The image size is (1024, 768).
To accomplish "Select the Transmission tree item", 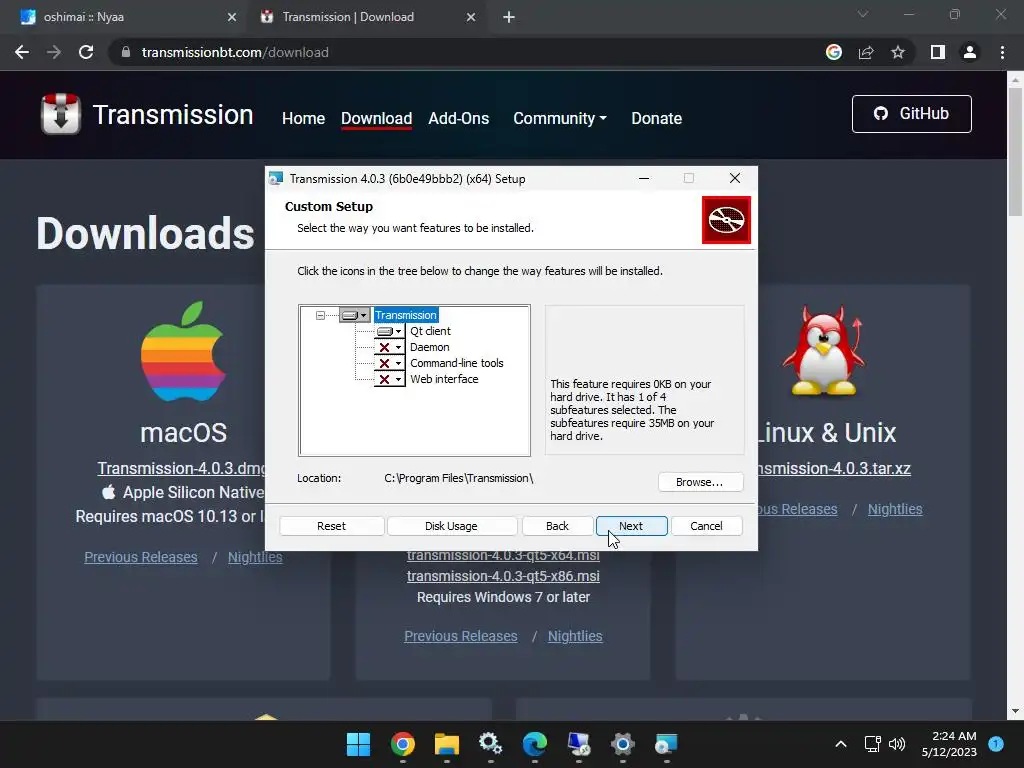I will pyautogui.click(x=406, y=315).
